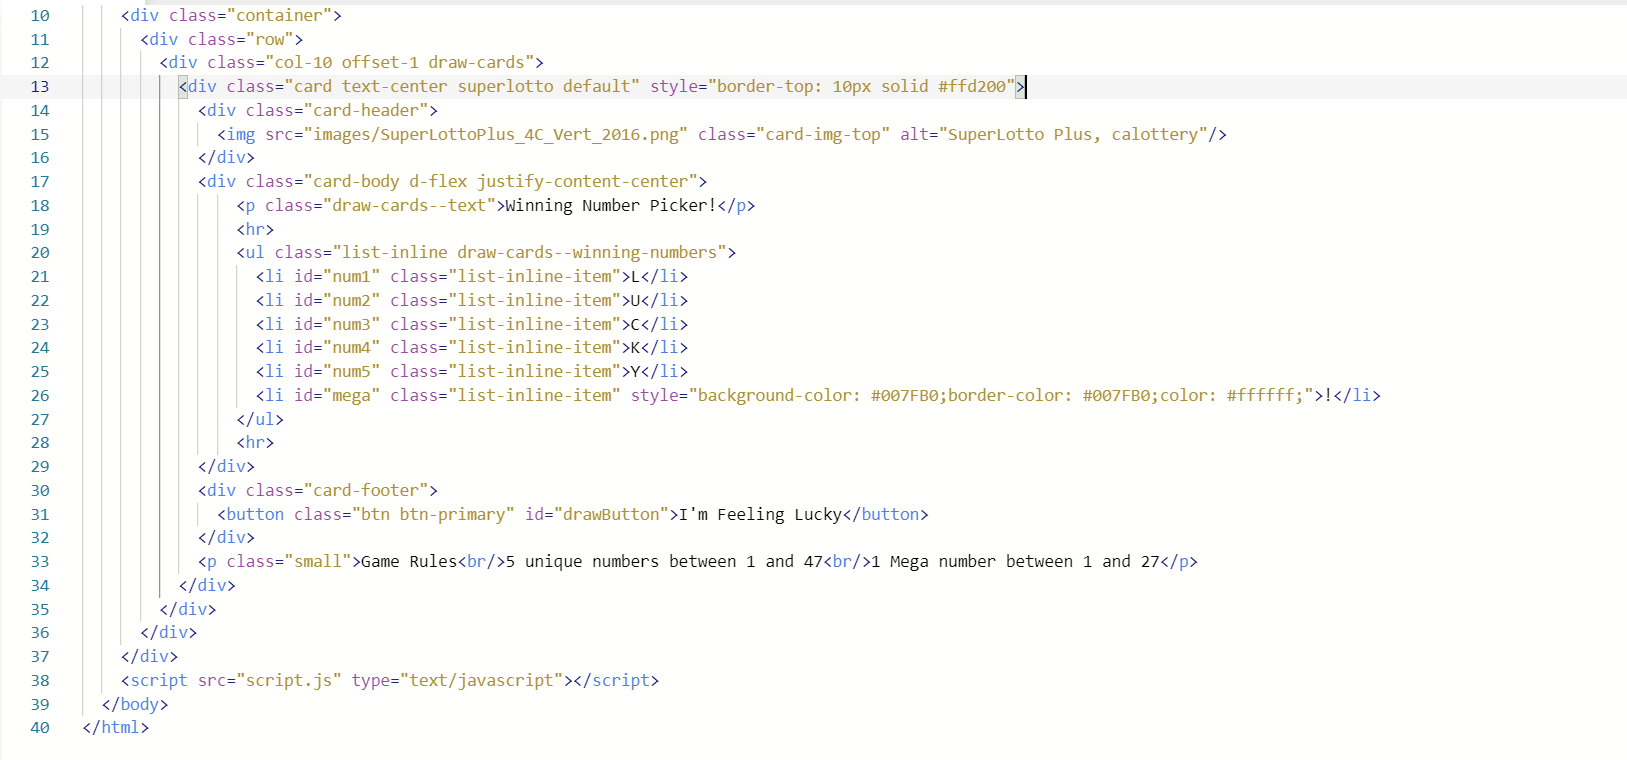This screenshot has height=760, width=1627.
Task: Click line number 20 in the gutter
Action: (x=40, y=252)
